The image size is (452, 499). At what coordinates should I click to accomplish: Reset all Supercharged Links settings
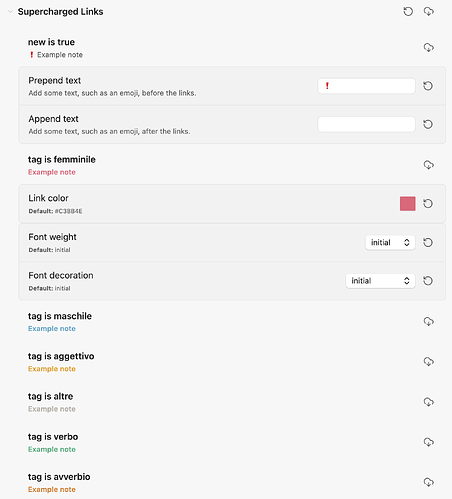point(408,12)
